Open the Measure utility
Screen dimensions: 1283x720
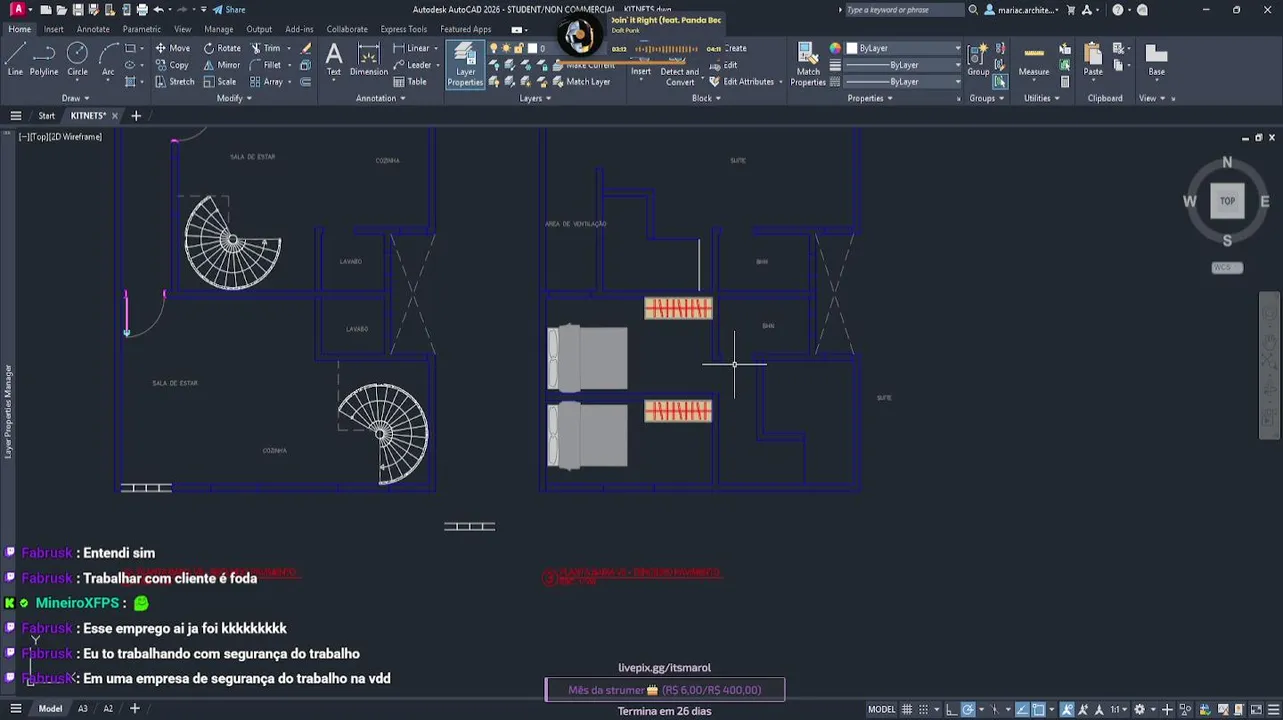1034,59
